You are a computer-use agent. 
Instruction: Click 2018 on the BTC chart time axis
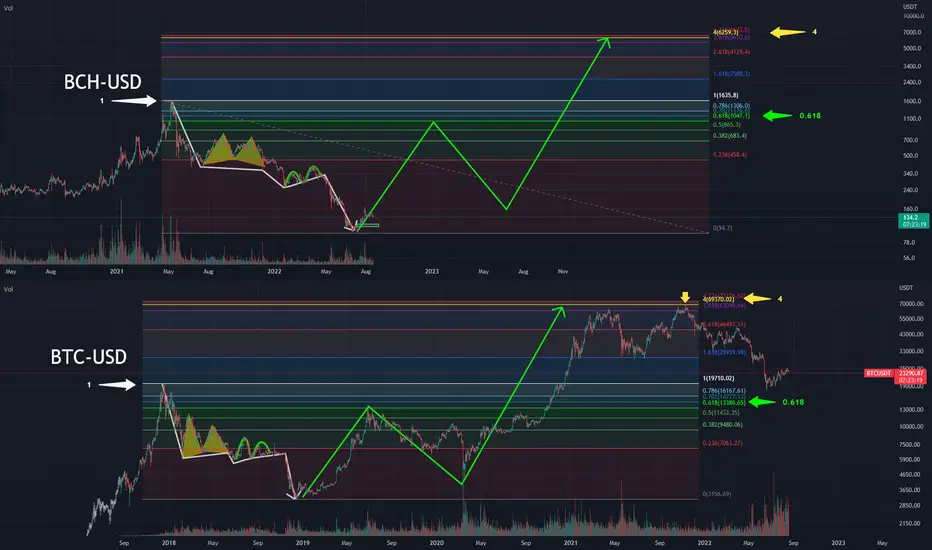tap(169, 543)
